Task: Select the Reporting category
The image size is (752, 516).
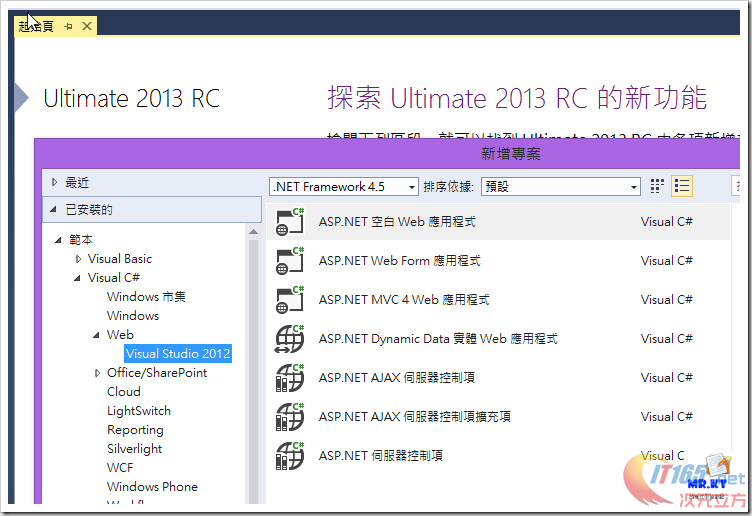Action: click(135, 430)
